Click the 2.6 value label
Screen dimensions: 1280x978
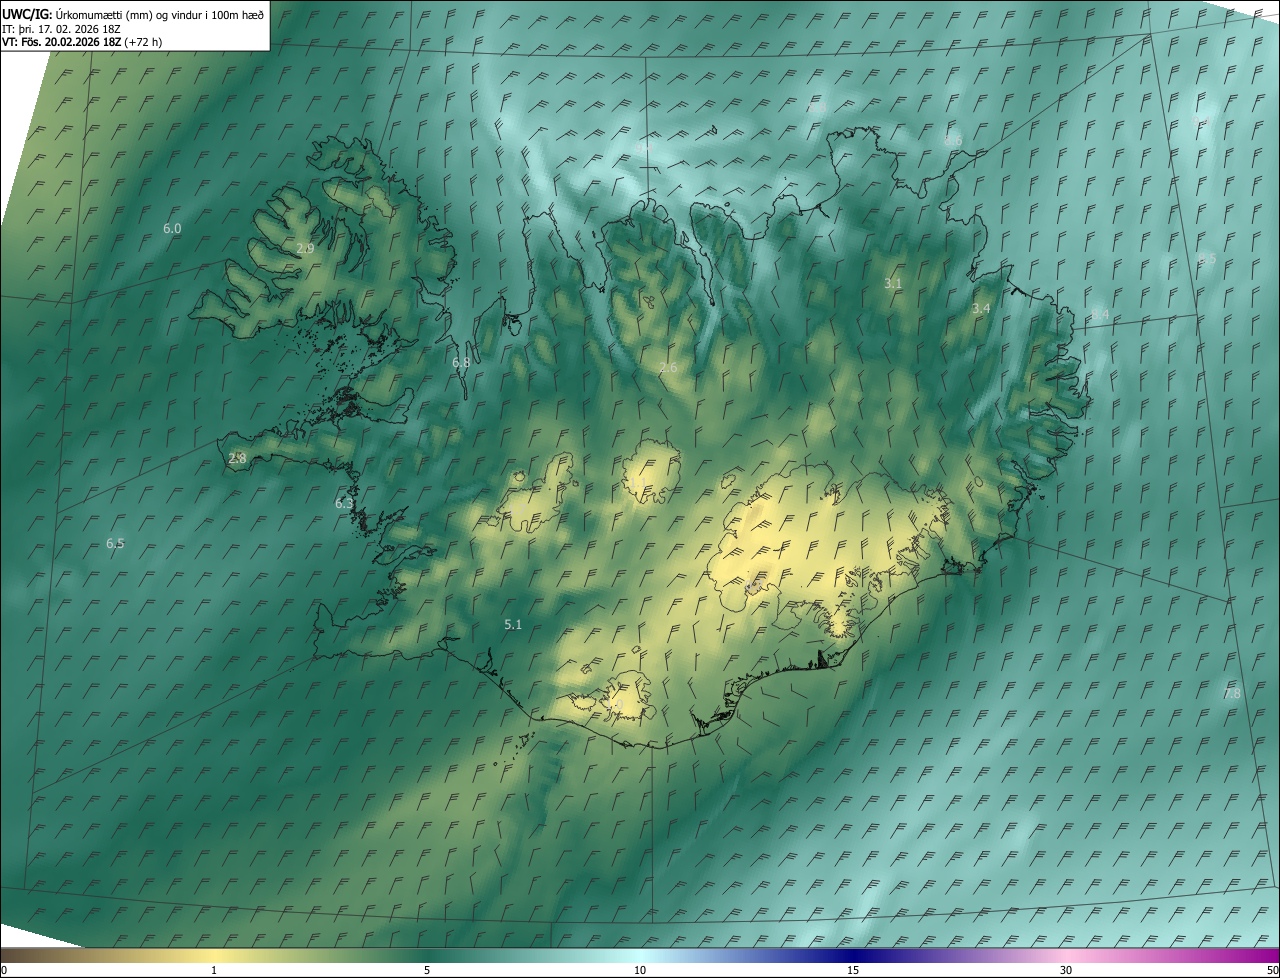tap(668, 368)
